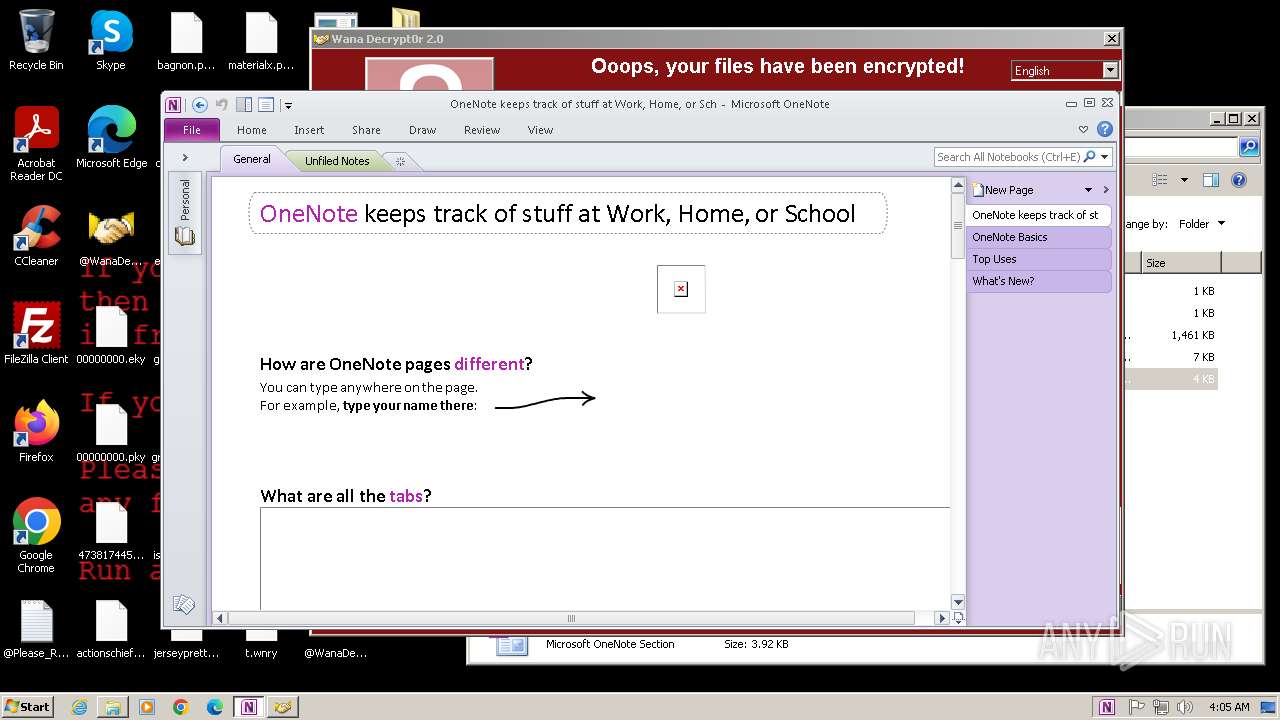
Task: Open Customize Quick Access Toolbar dropdown
Action: [x=288, y=105]
